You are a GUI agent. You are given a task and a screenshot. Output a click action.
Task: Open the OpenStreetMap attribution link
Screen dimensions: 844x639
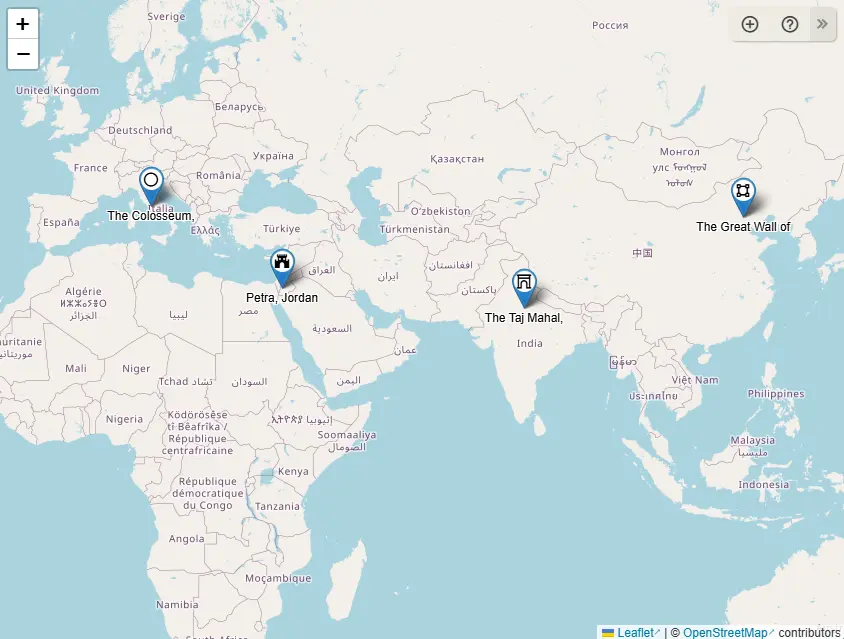(724, 632)
